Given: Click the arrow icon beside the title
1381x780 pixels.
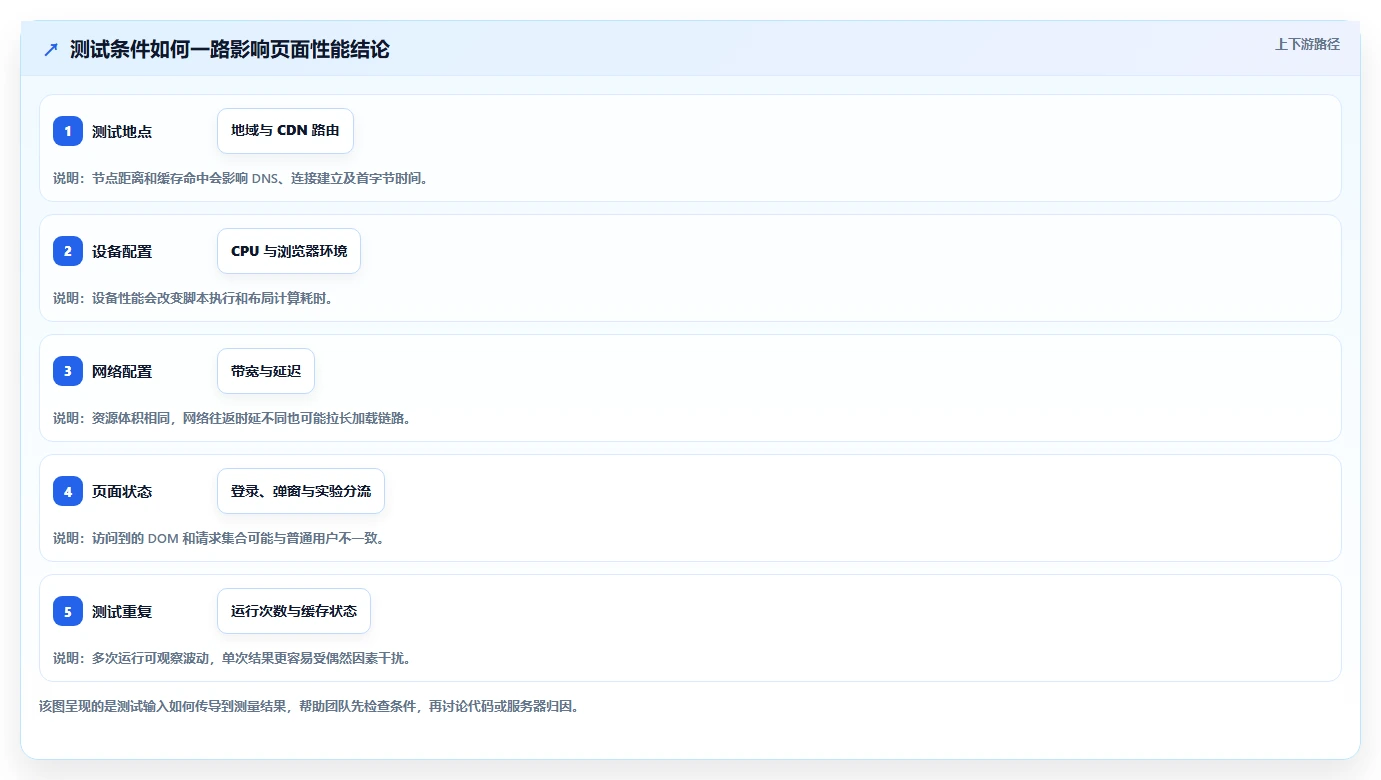Looking at the screenshot, I should click(x=51, y=49).
